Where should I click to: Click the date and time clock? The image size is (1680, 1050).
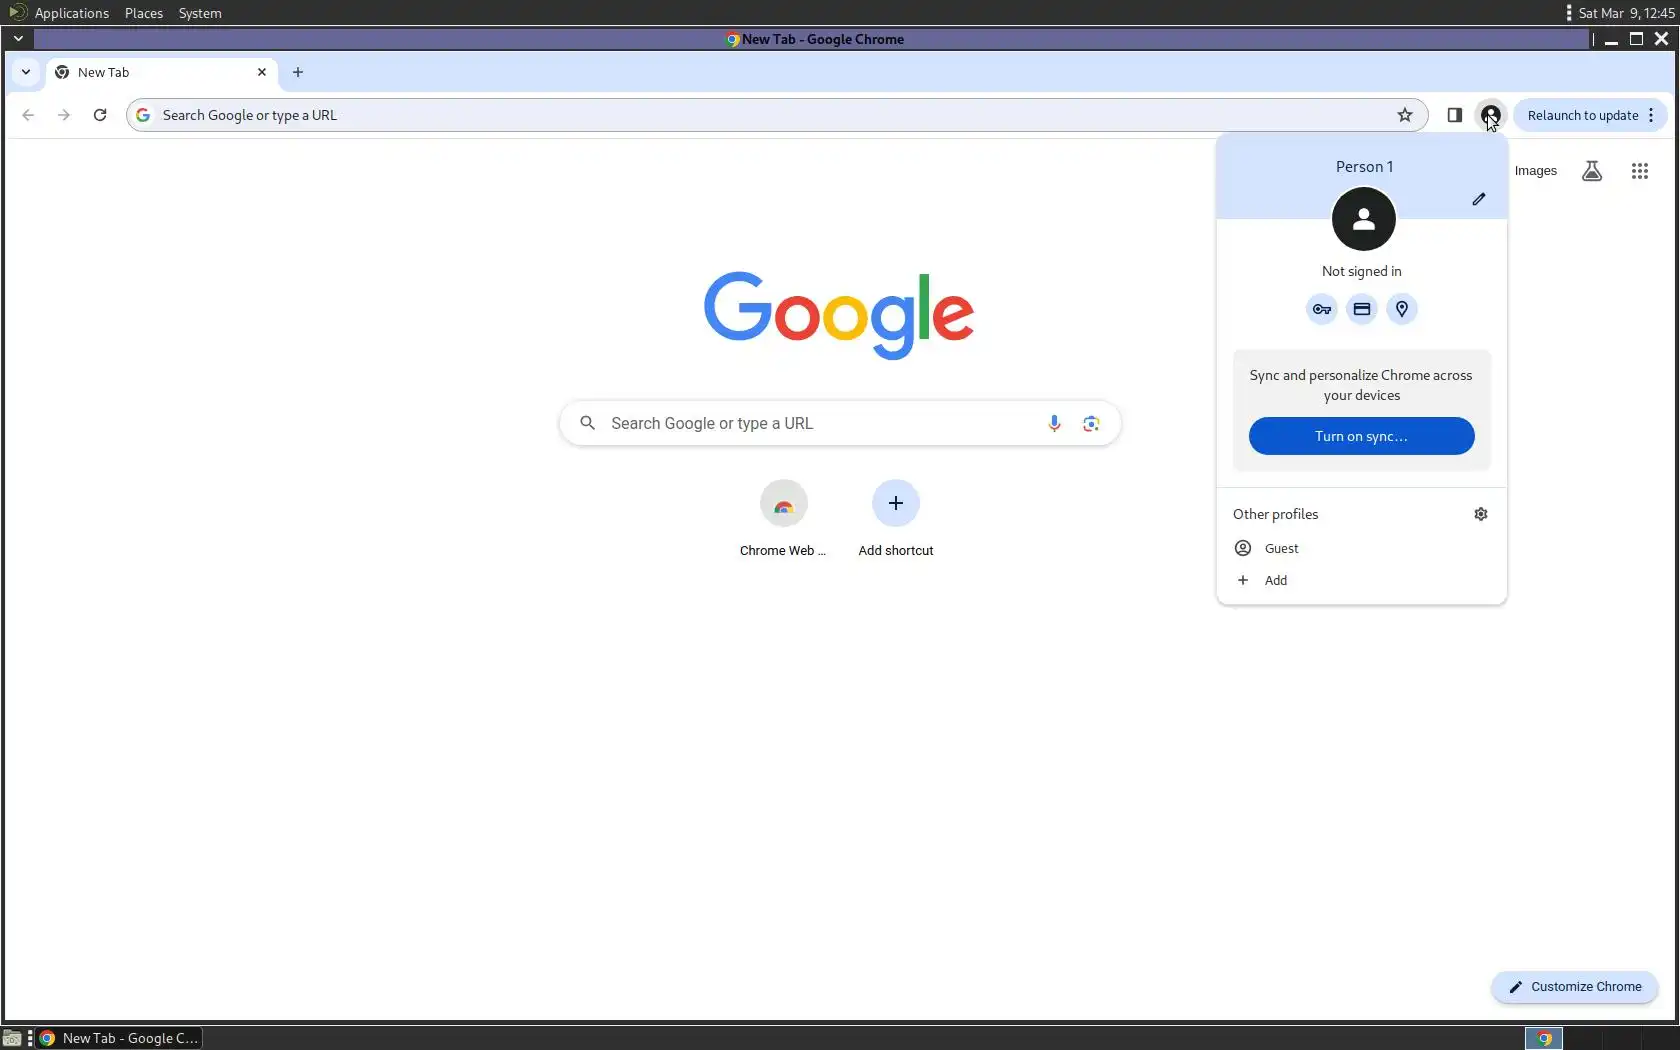(x=1626, y=13)
